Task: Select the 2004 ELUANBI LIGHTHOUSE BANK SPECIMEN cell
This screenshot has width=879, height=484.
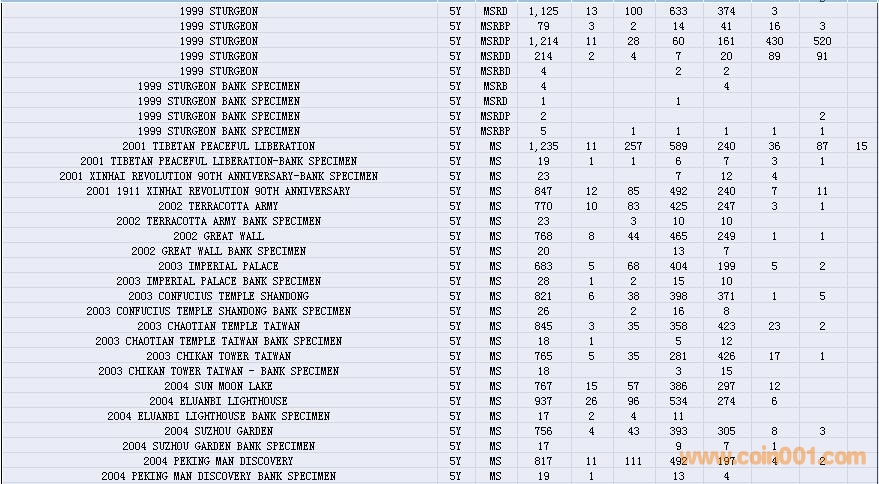Action: [x=218, y=416]
